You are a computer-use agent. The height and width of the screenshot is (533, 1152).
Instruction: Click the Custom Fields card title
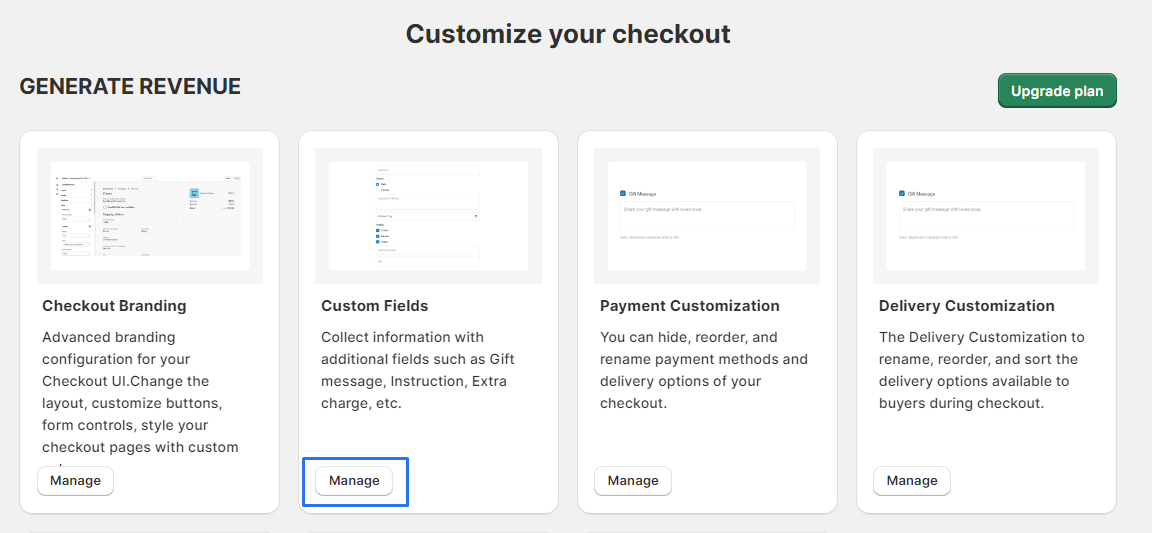pos(377,306)
